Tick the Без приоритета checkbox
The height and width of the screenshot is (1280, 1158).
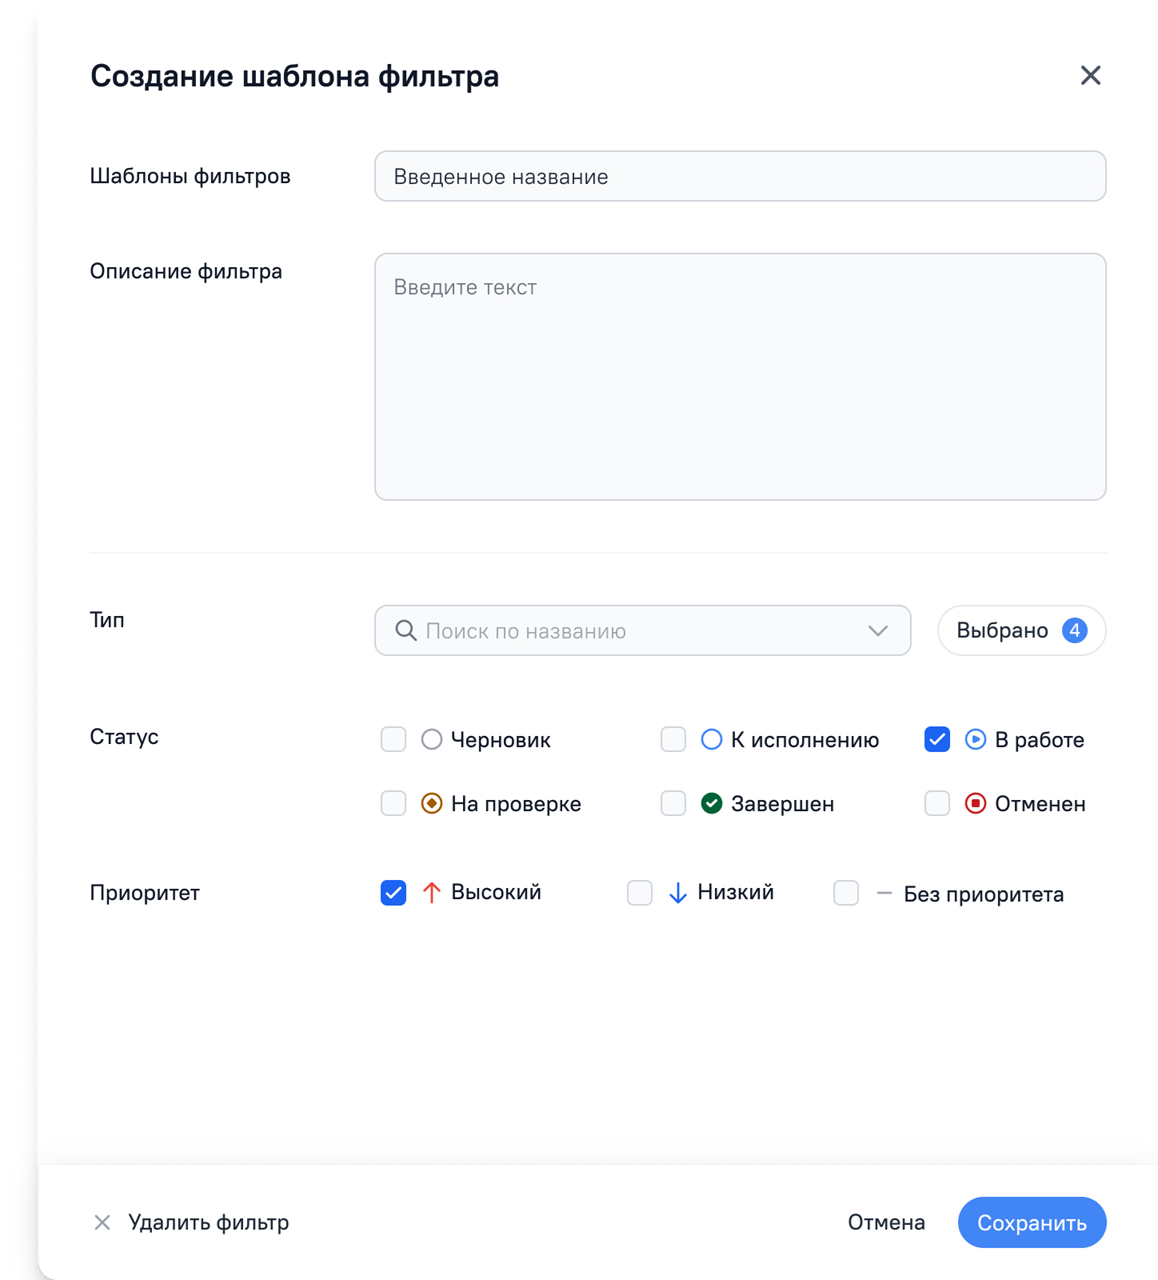[x=846, y=893]
